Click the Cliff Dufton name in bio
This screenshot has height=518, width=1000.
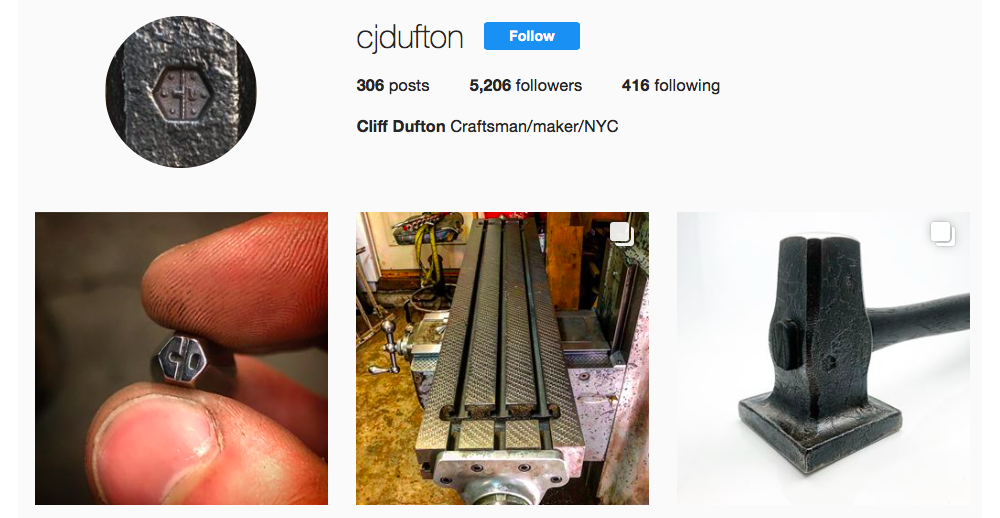coord(401,126)
